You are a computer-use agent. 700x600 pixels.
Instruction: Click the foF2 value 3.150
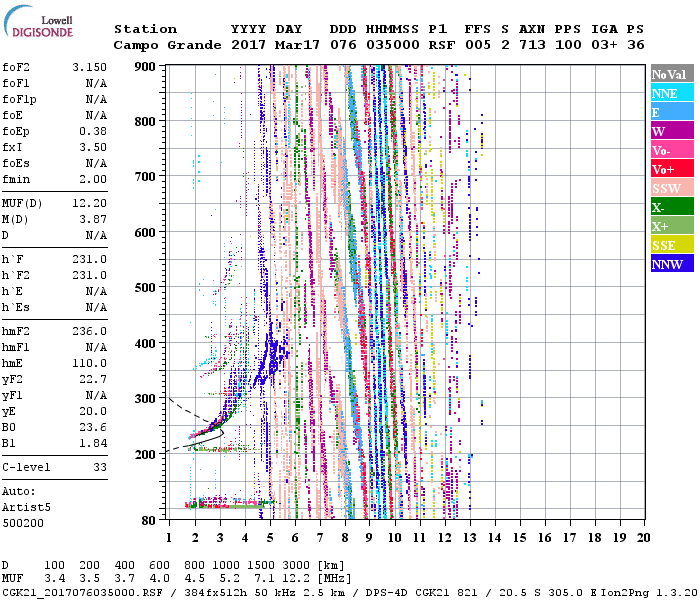coord(90,67)
